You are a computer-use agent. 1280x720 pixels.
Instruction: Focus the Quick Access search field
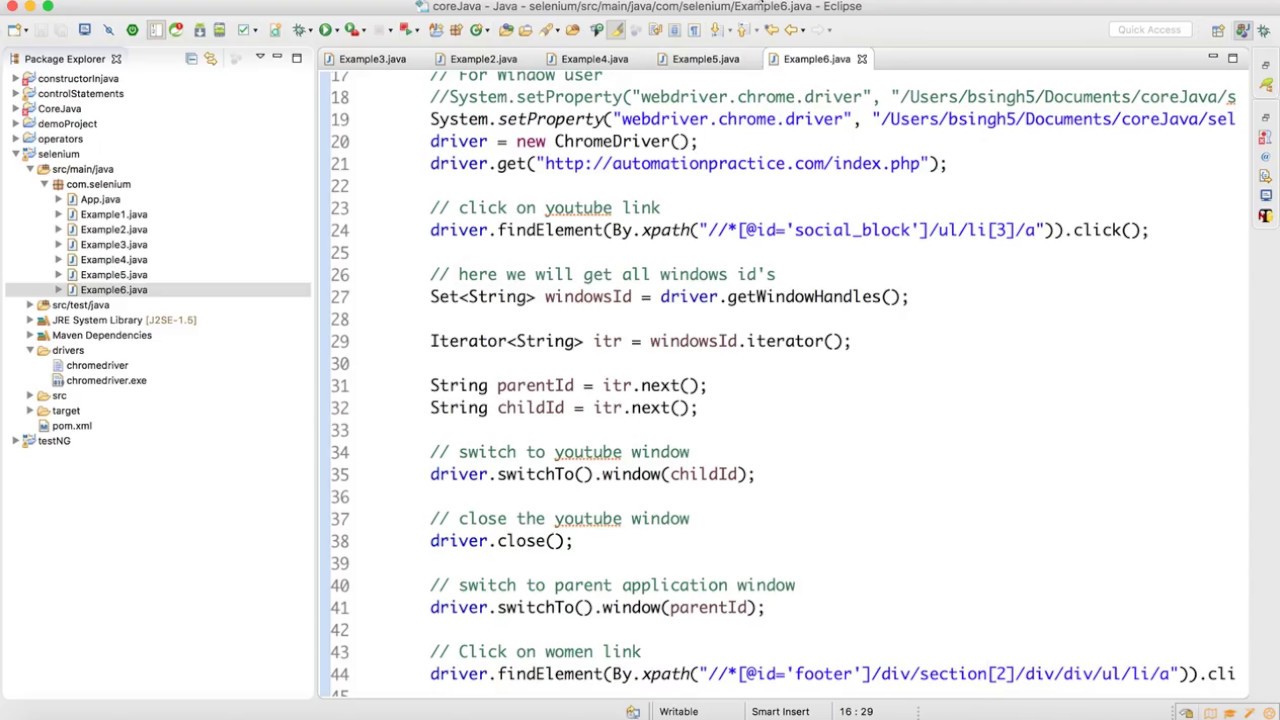[1149, 30]
